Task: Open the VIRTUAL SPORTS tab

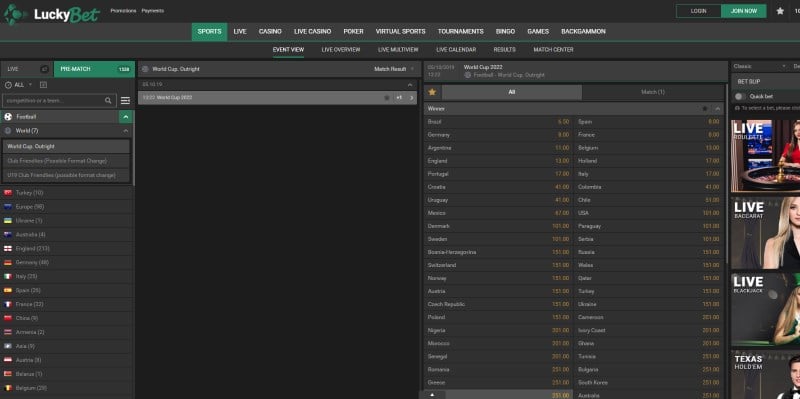Action: click(x=401, y=32)
